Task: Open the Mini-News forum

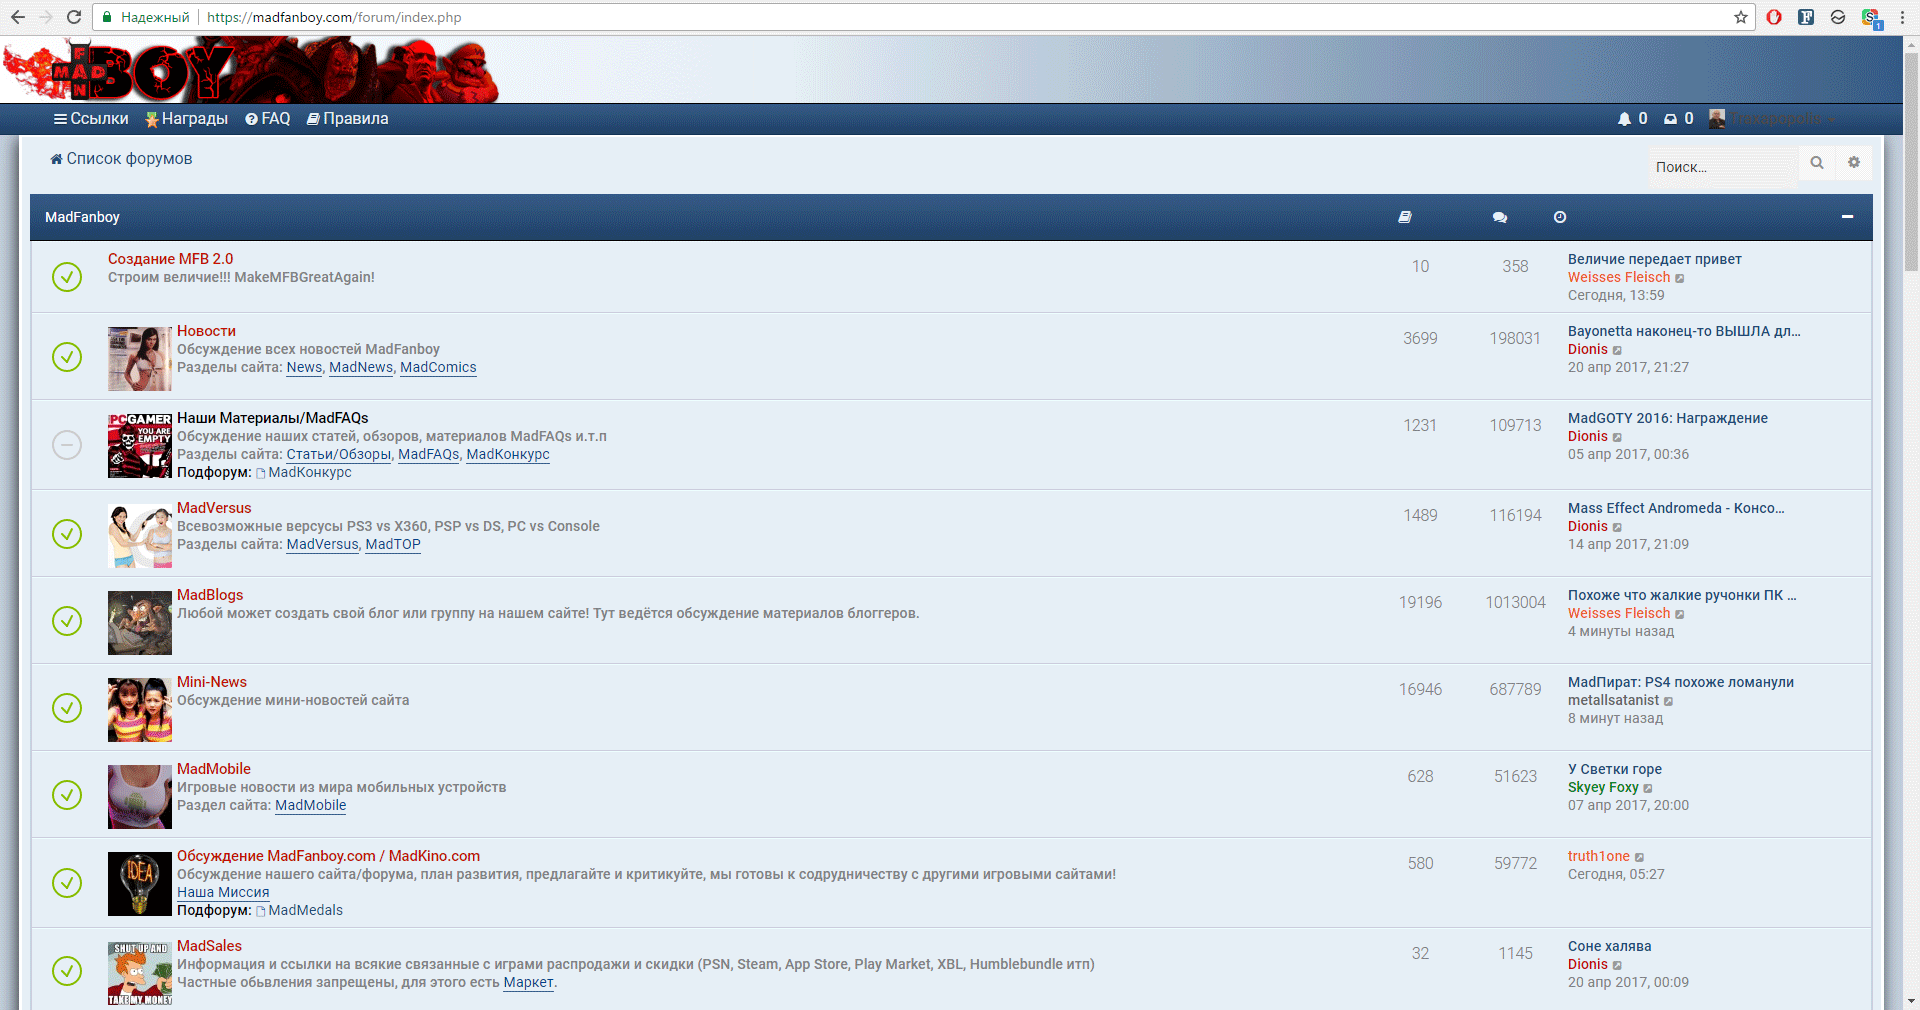Action: tap(212, 682)
